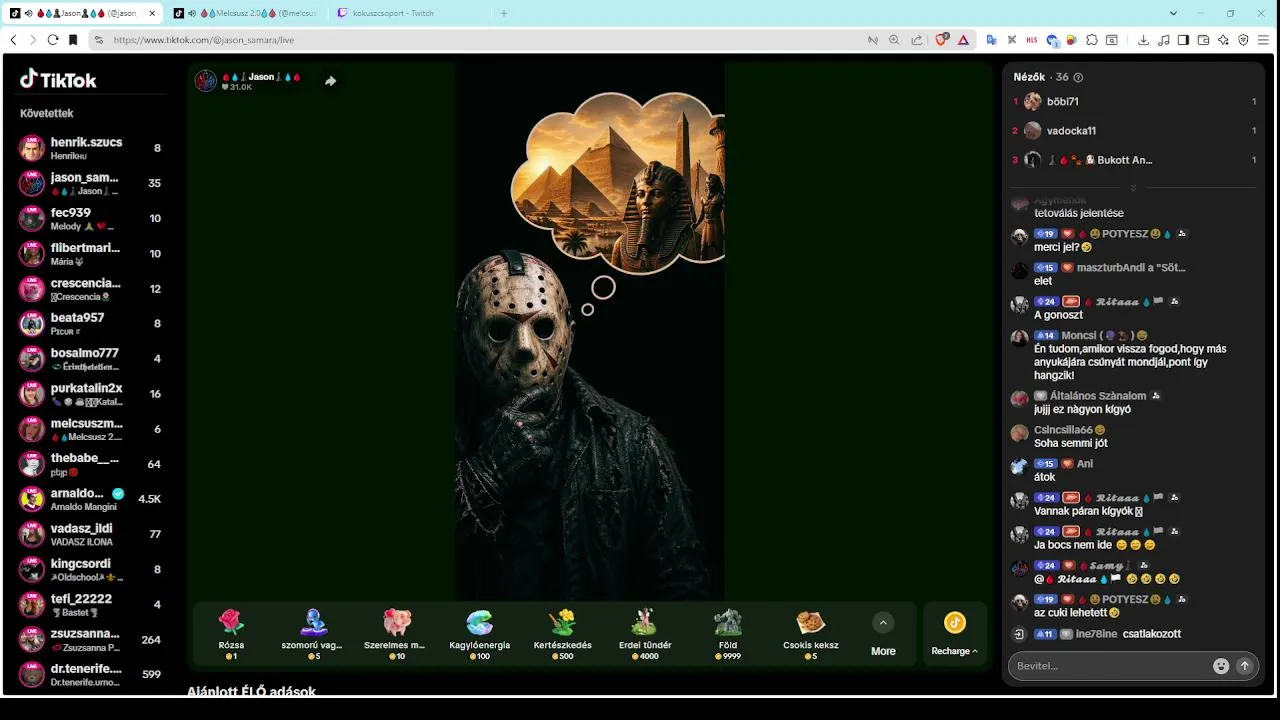
Task: Send the Csokis keksz gift
Action: pyautogui.click(x=811, y=634)
